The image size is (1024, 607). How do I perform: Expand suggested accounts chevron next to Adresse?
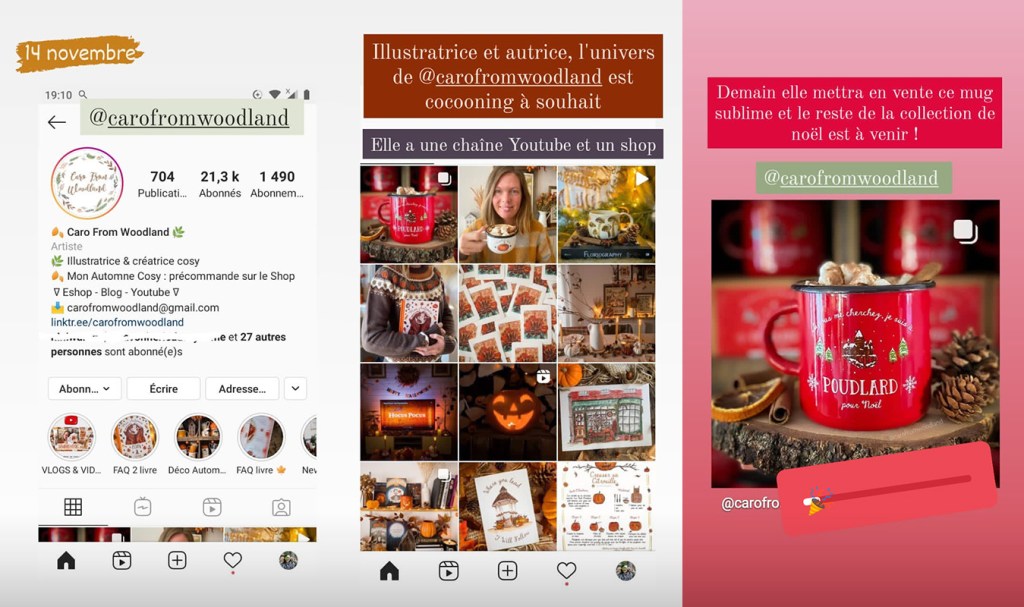tap(295, 388)
